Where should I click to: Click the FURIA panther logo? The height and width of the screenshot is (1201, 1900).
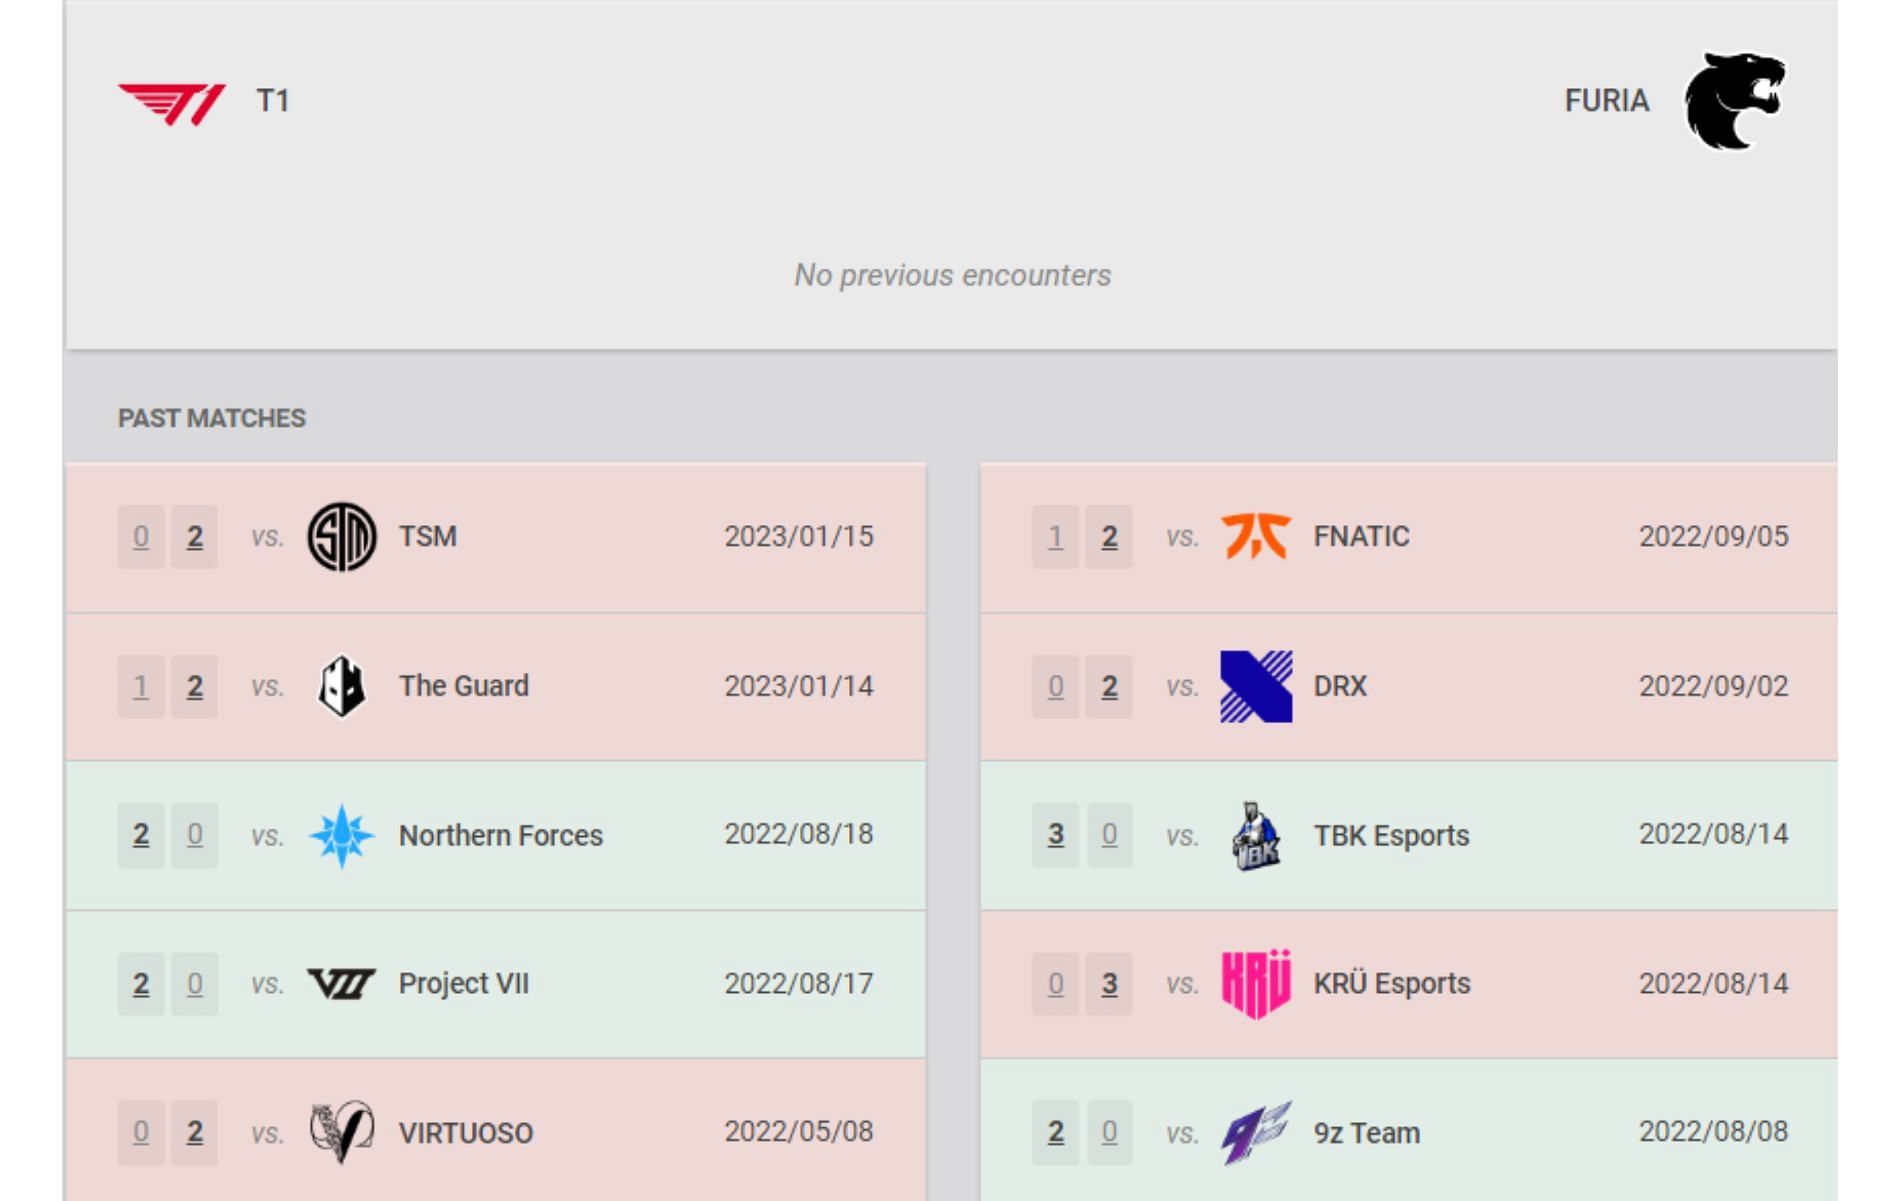[x=1735, y=101]
